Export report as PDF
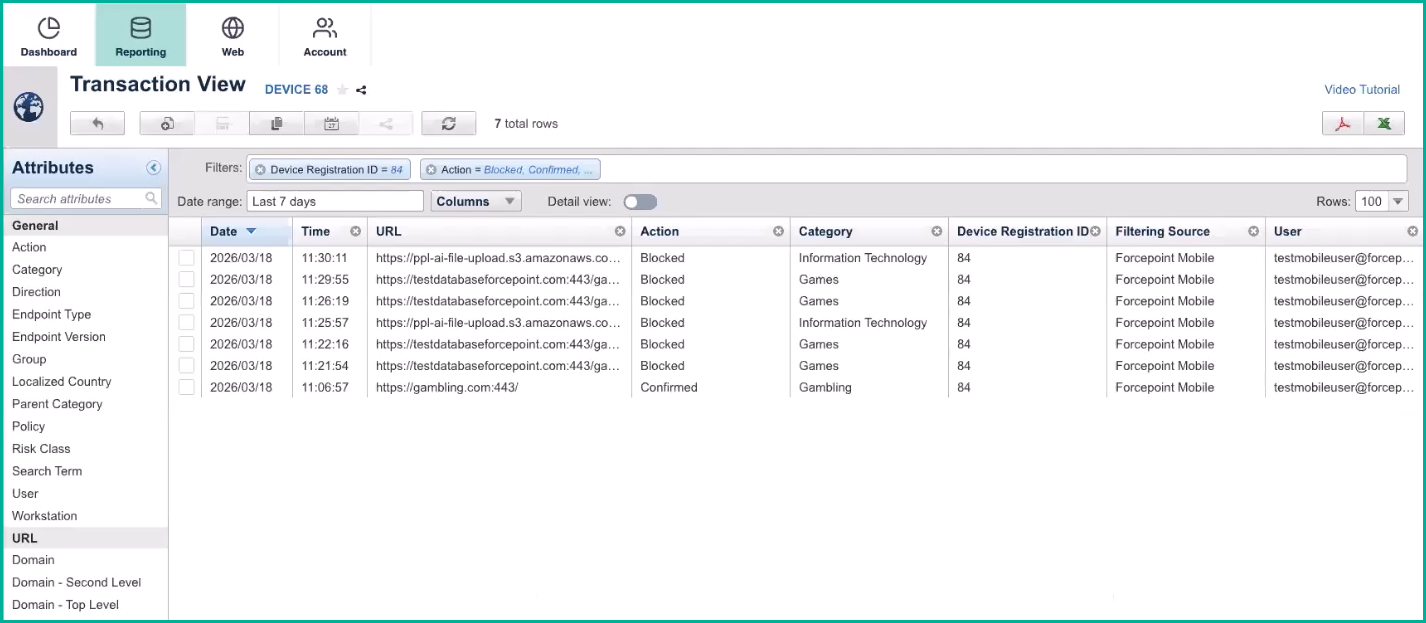Image resolution: width=1426 pixels, height=623 pixels. click(x=1343, y=124)
